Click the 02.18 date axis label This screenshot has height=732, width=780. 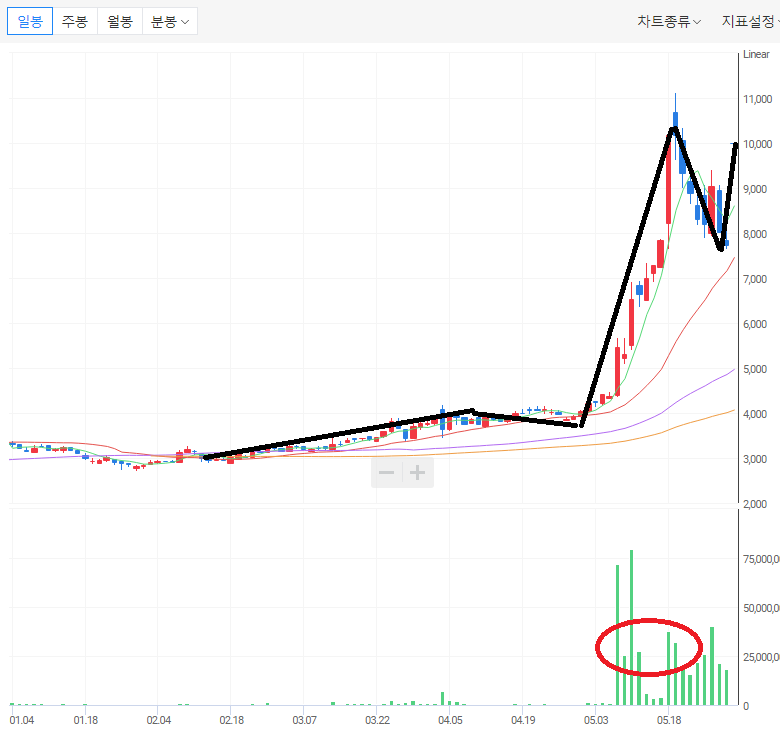231,720
